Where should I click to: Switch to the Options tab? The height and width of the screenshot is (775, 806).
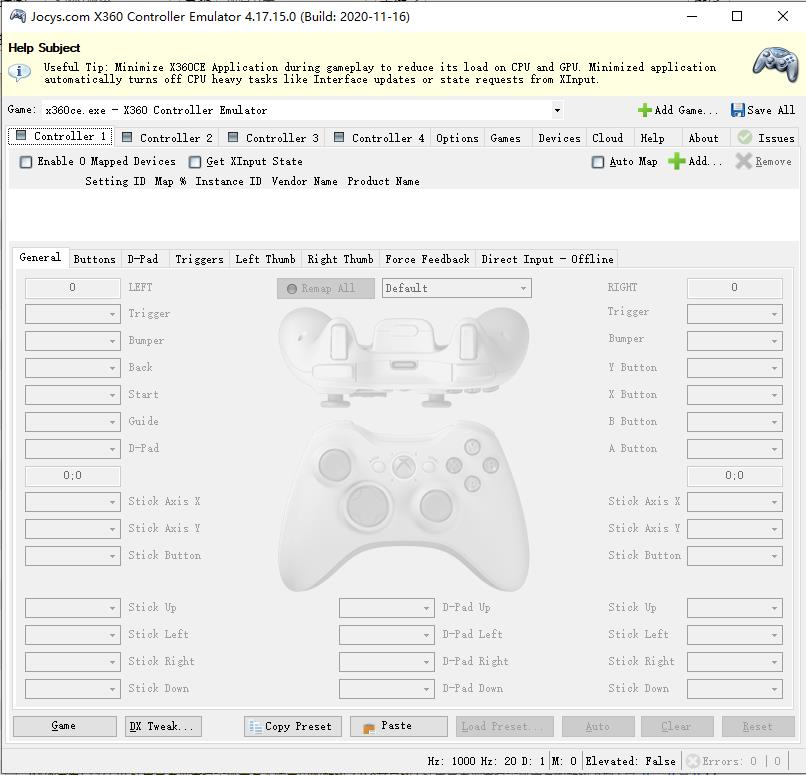[x=457, y=138]
